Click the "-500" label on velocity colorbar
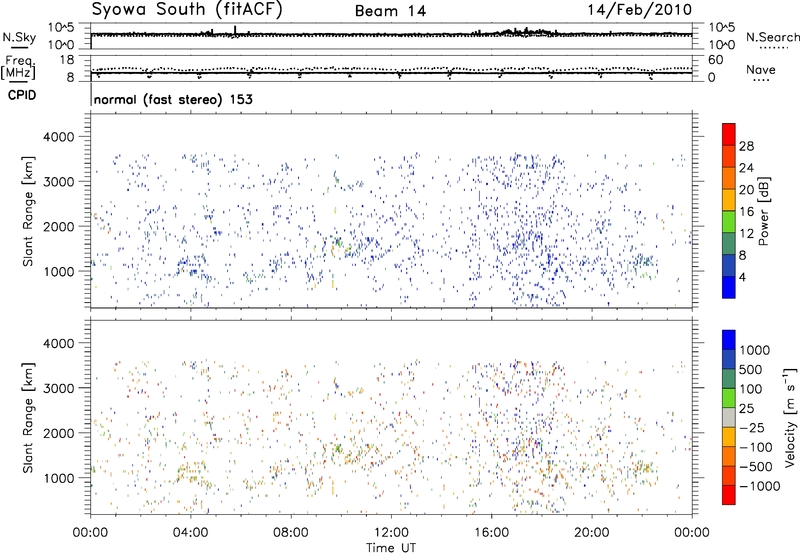The width and height of the screenshot is (800, 554). (756, 467)
